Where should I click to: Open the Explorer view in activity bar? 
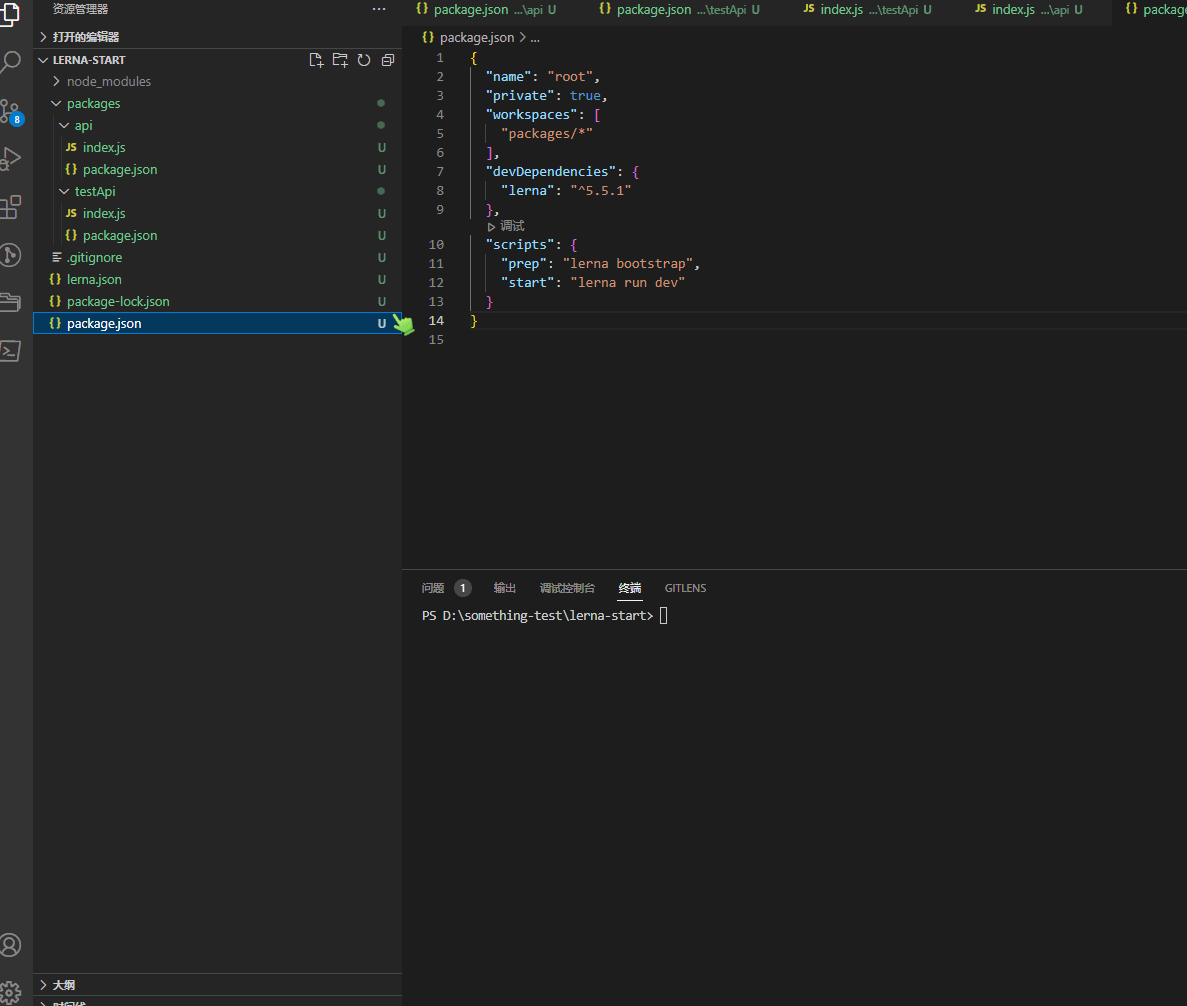click(x=10, y=14)
